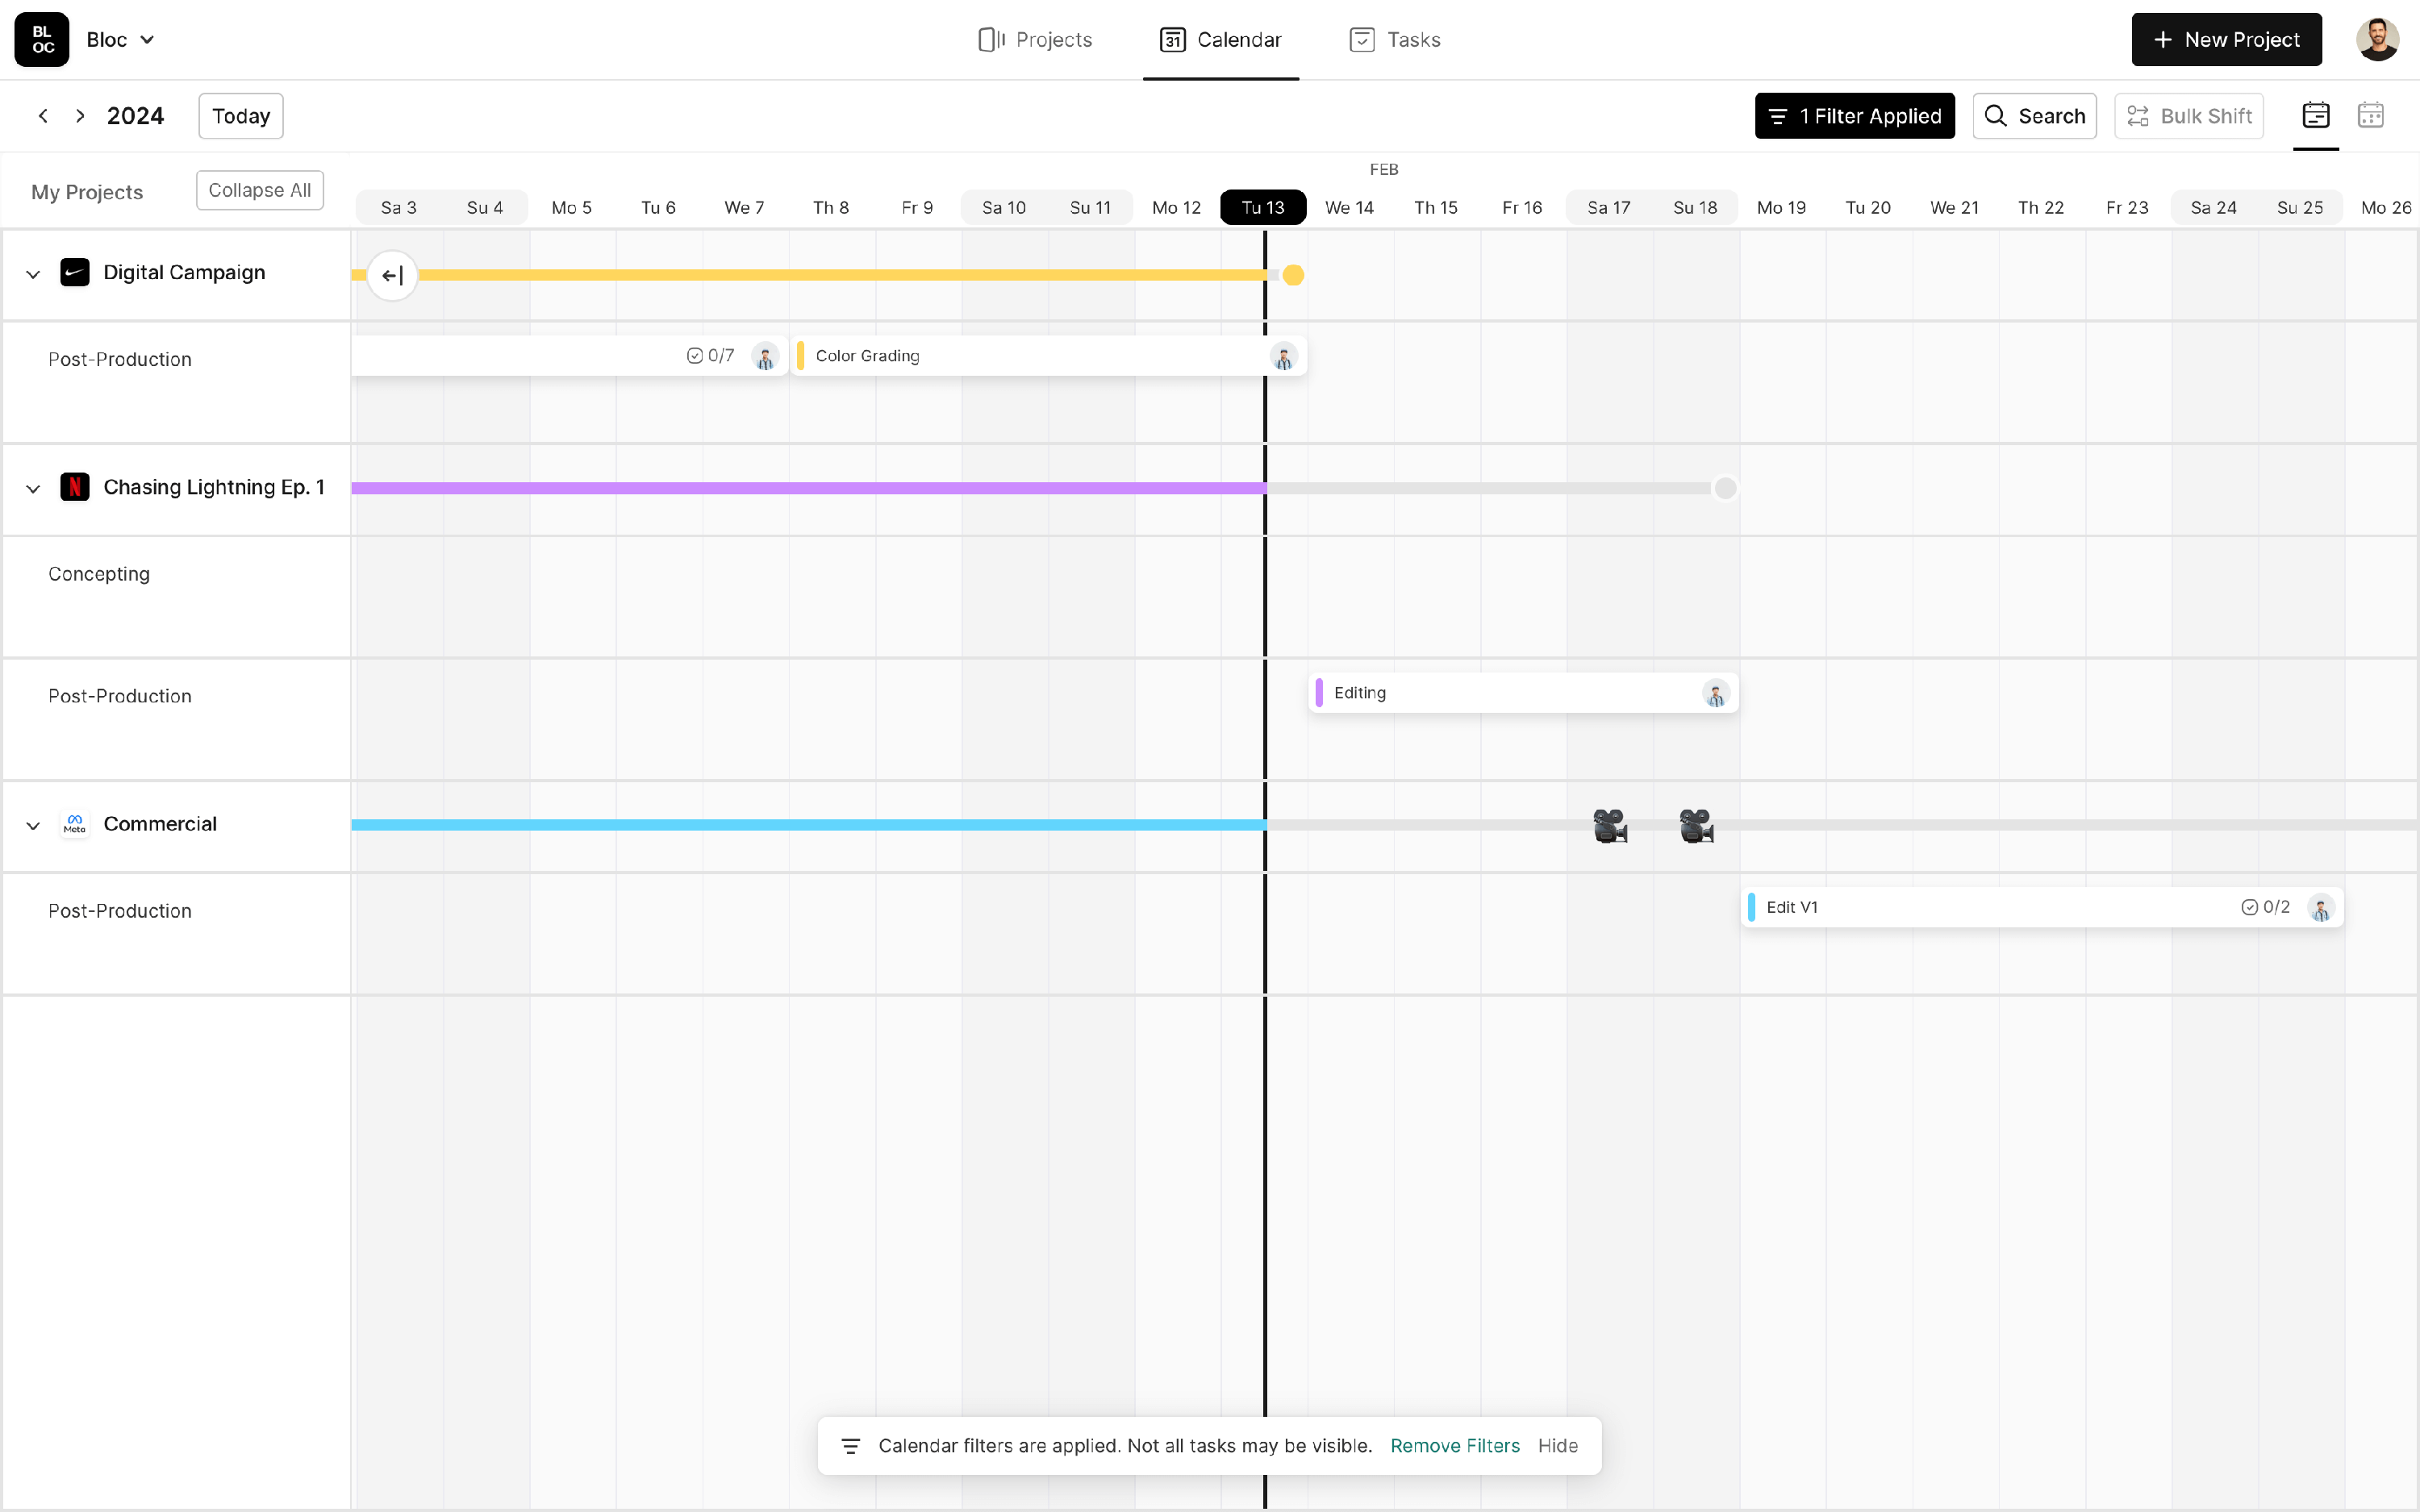Click the jump-to-start arrow on Digital Campaign timeline
Viewport: 2420px width, 1512px height.
[392, 275]
